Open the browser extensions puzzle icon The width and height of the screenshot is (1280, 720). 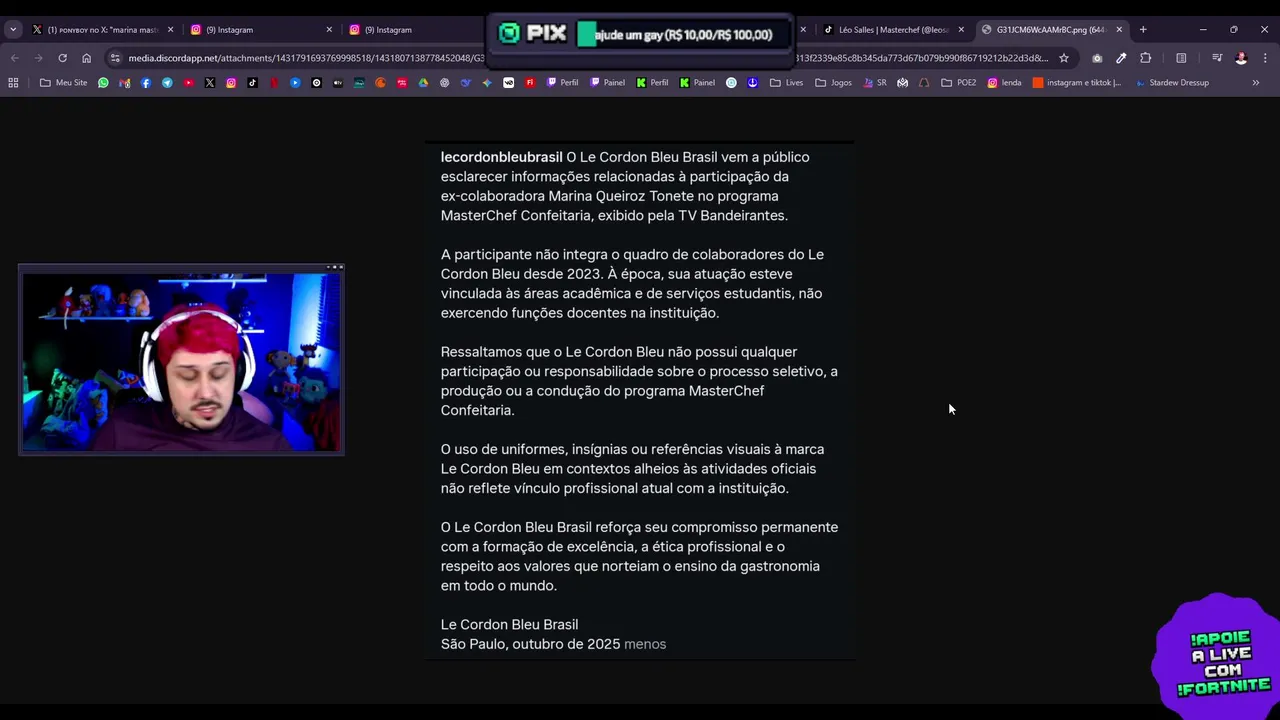coord(1146,58)
